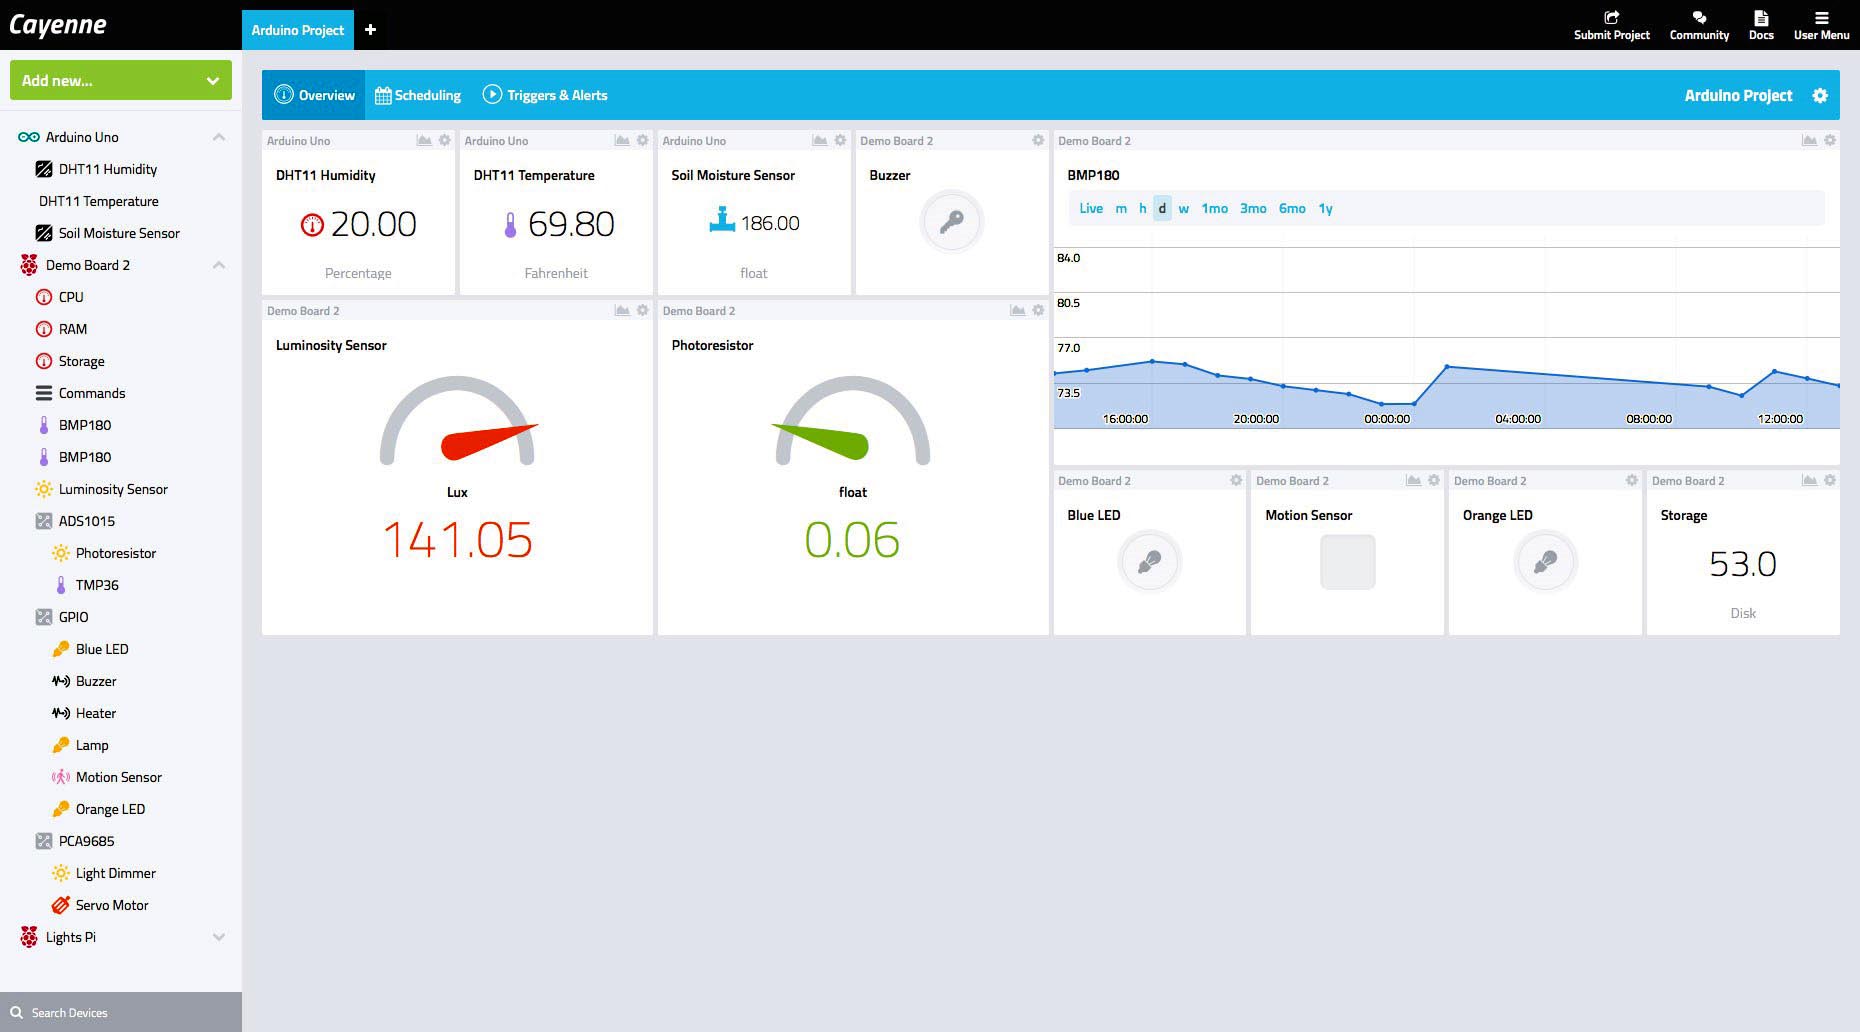
Task: Open the Add new dropdown
Action: 121,81
